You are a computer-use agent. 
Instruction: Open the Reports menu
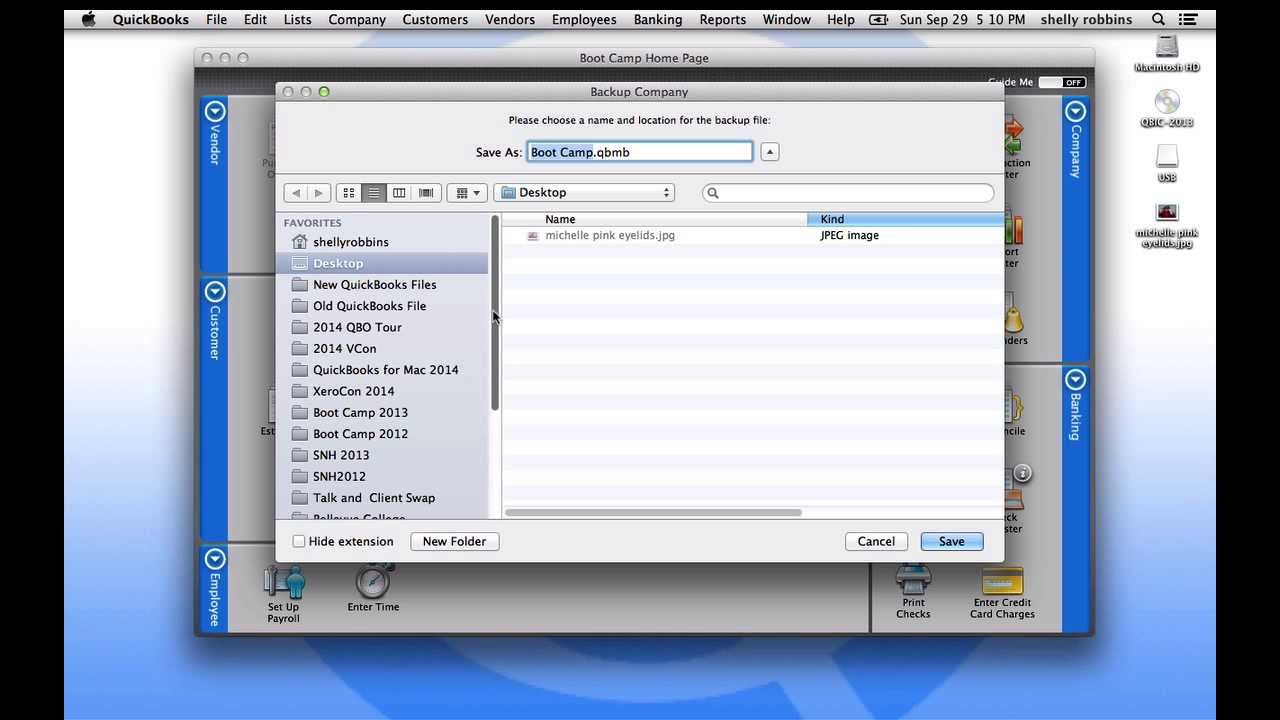pos(723,19)
